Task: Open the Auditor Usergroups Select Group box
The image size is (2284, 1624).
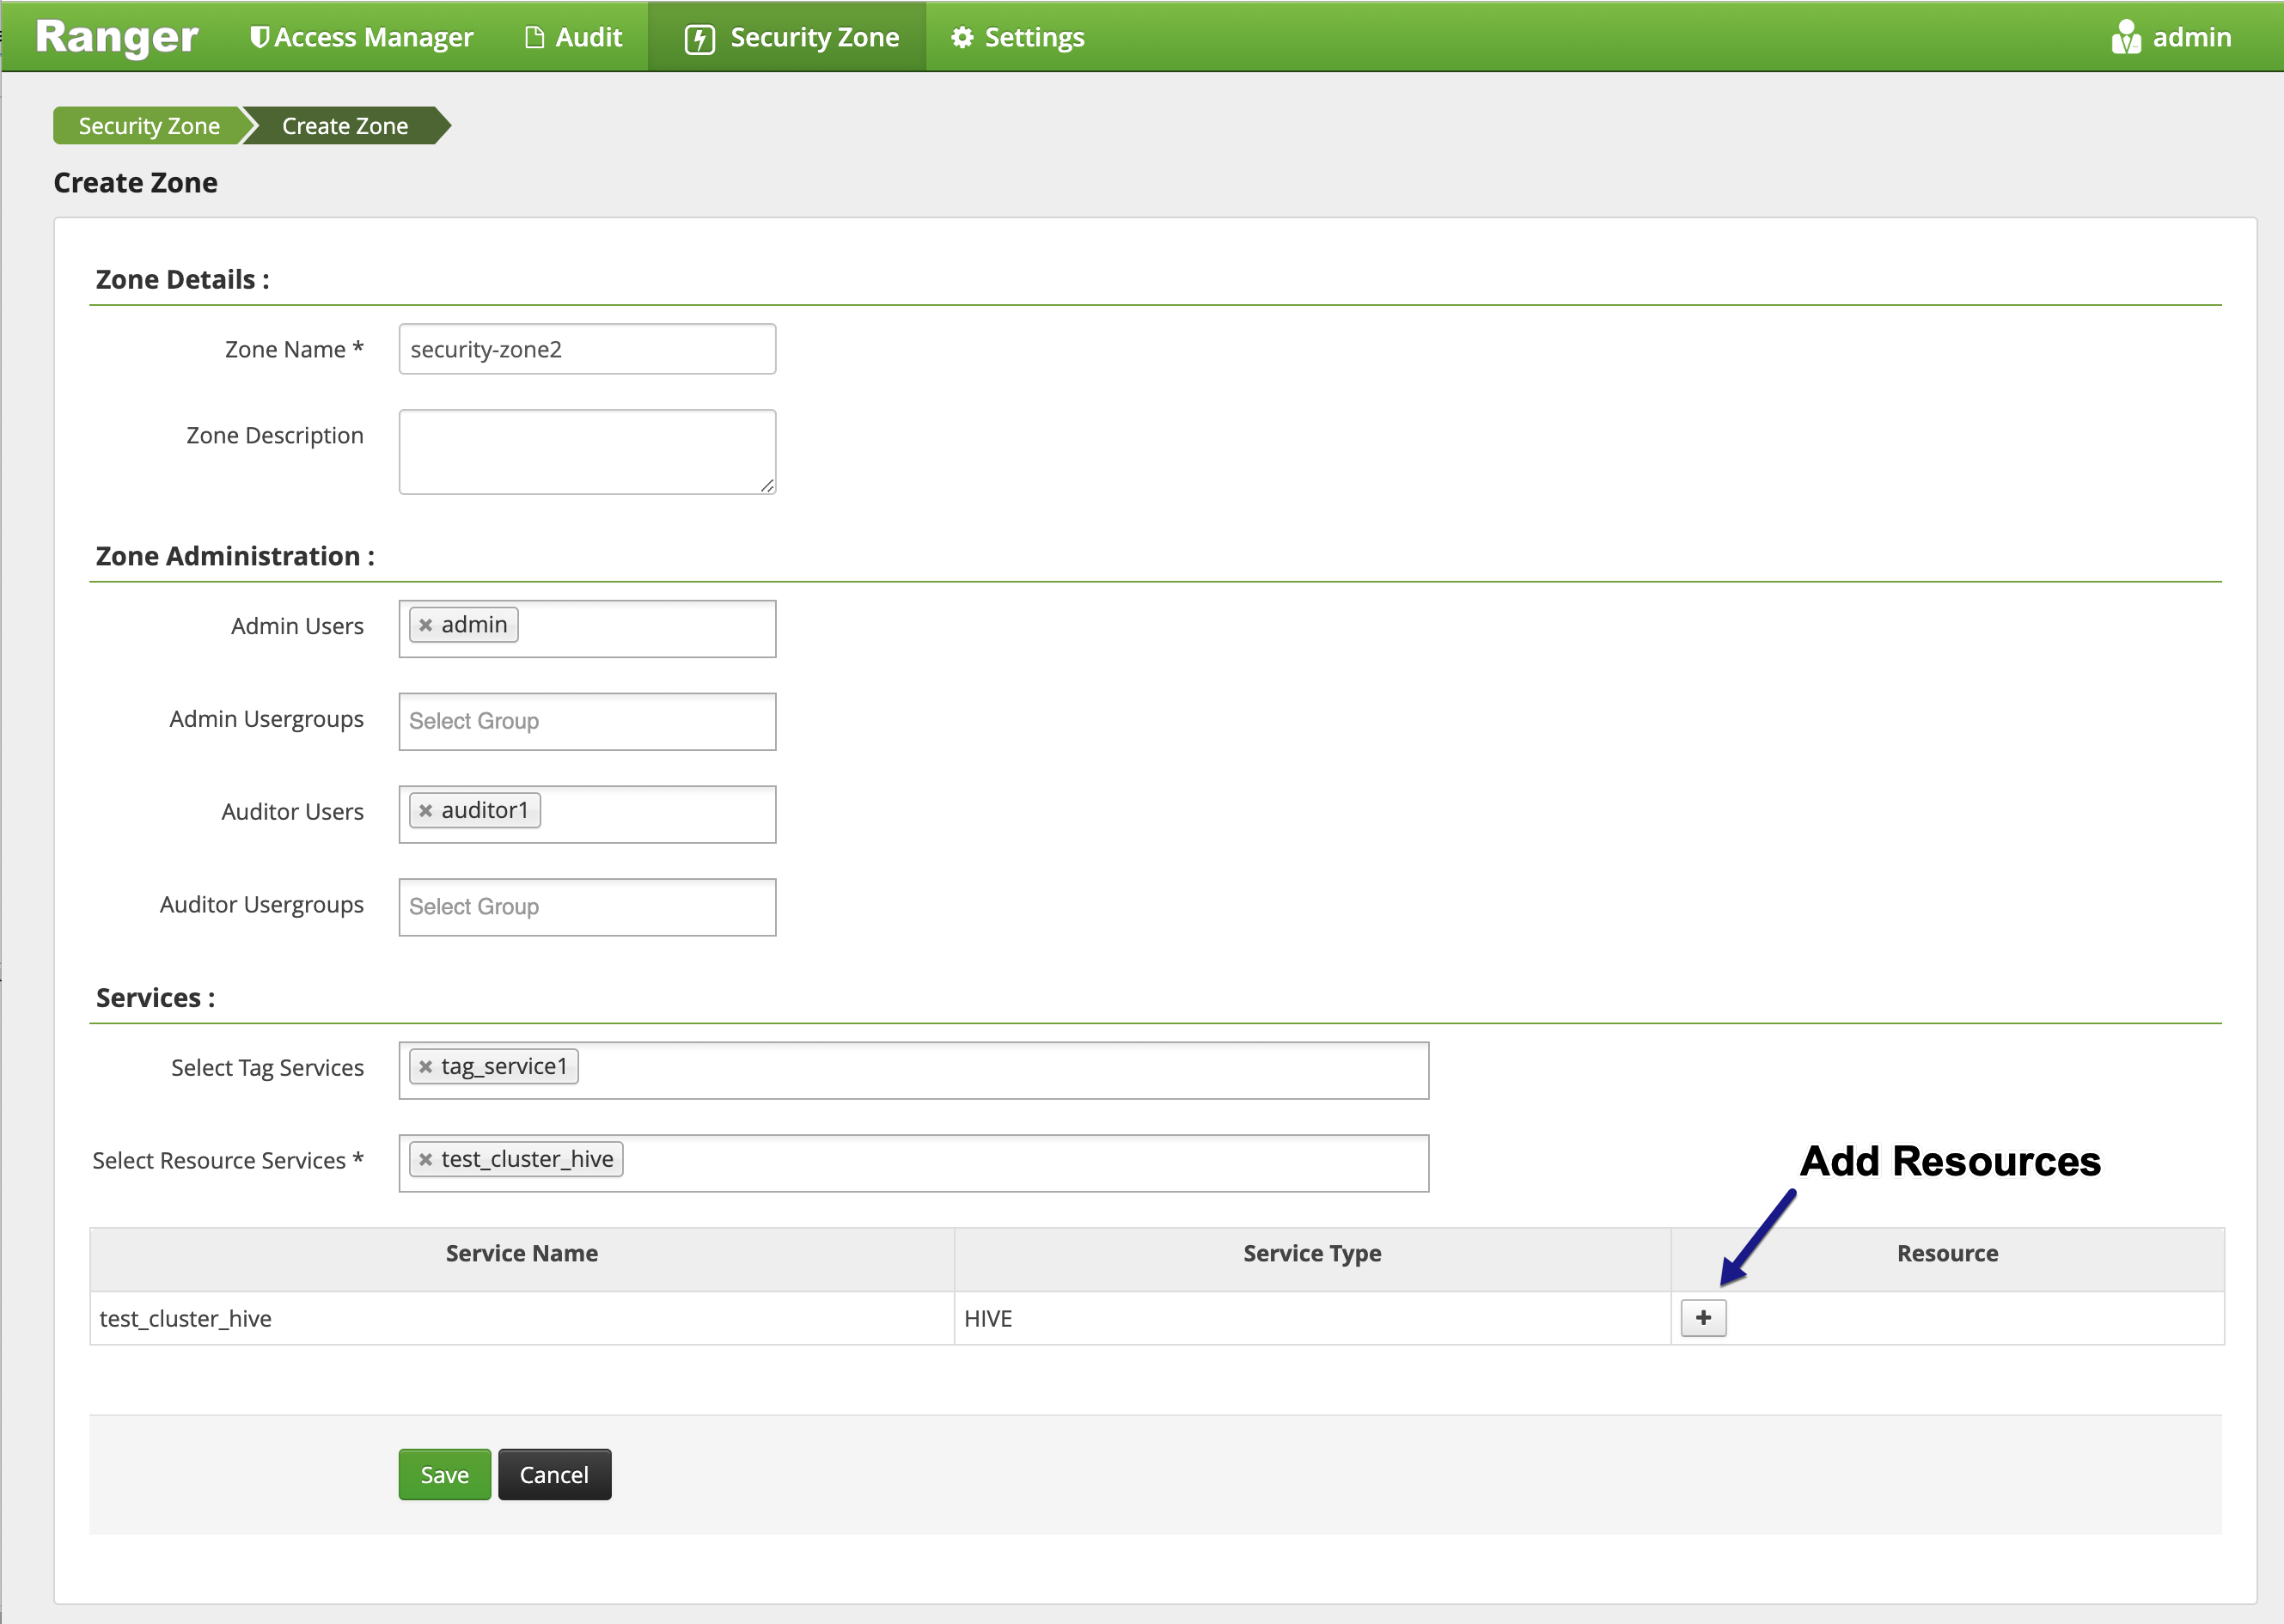Action: click(587, 908)
